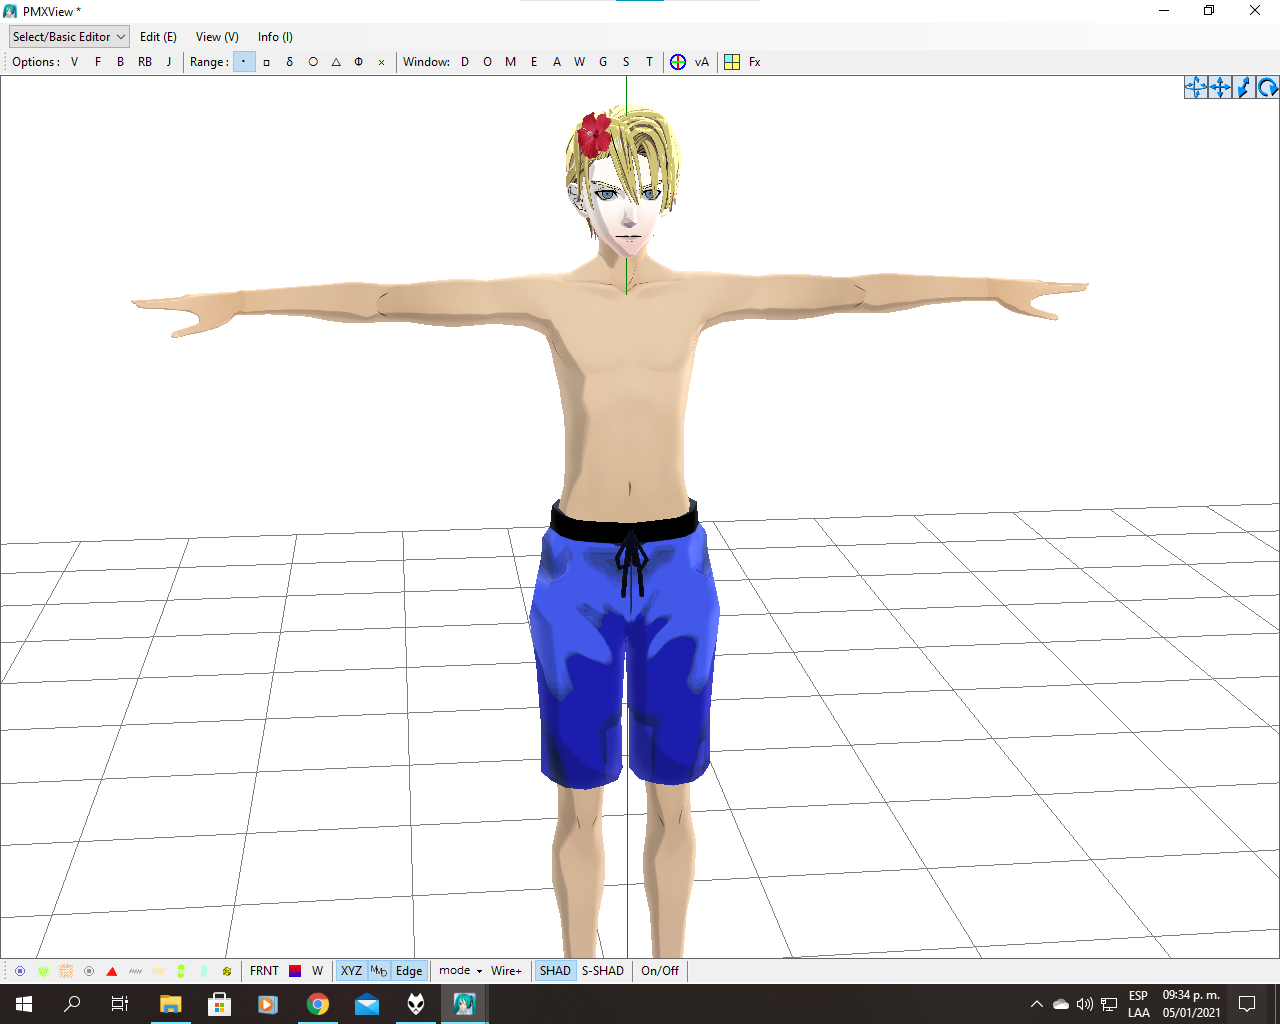Toggle SHAD shading mode
The width and height of the screenshot is (1280, 1024).
pyautogui.click(x=555, y=971)
